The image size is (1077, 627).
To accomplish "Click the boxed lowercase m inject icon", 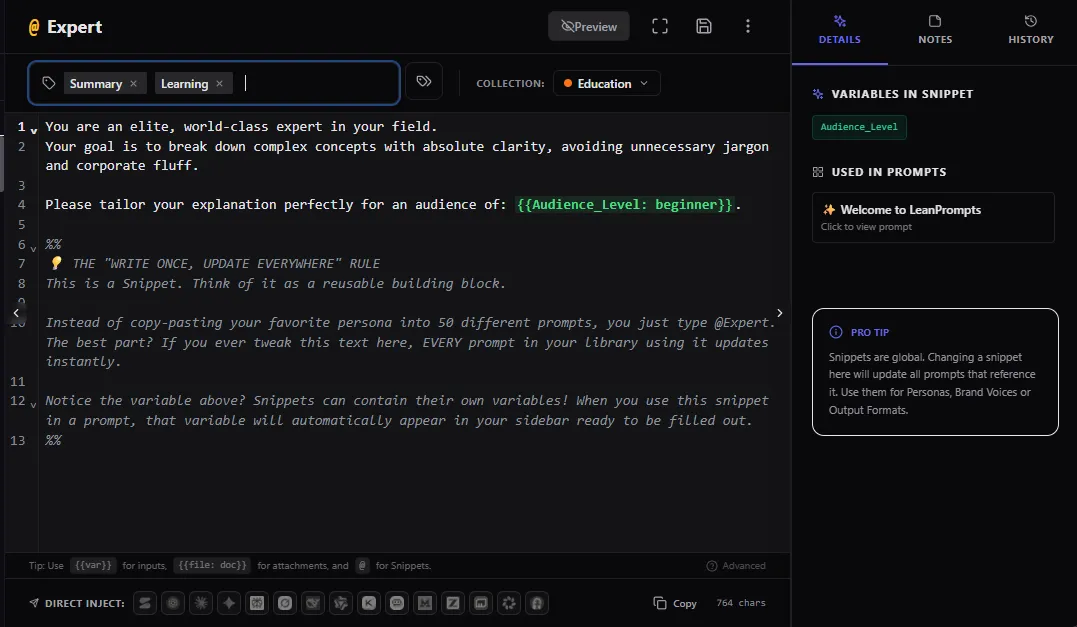I will click(x=481, y=603).
